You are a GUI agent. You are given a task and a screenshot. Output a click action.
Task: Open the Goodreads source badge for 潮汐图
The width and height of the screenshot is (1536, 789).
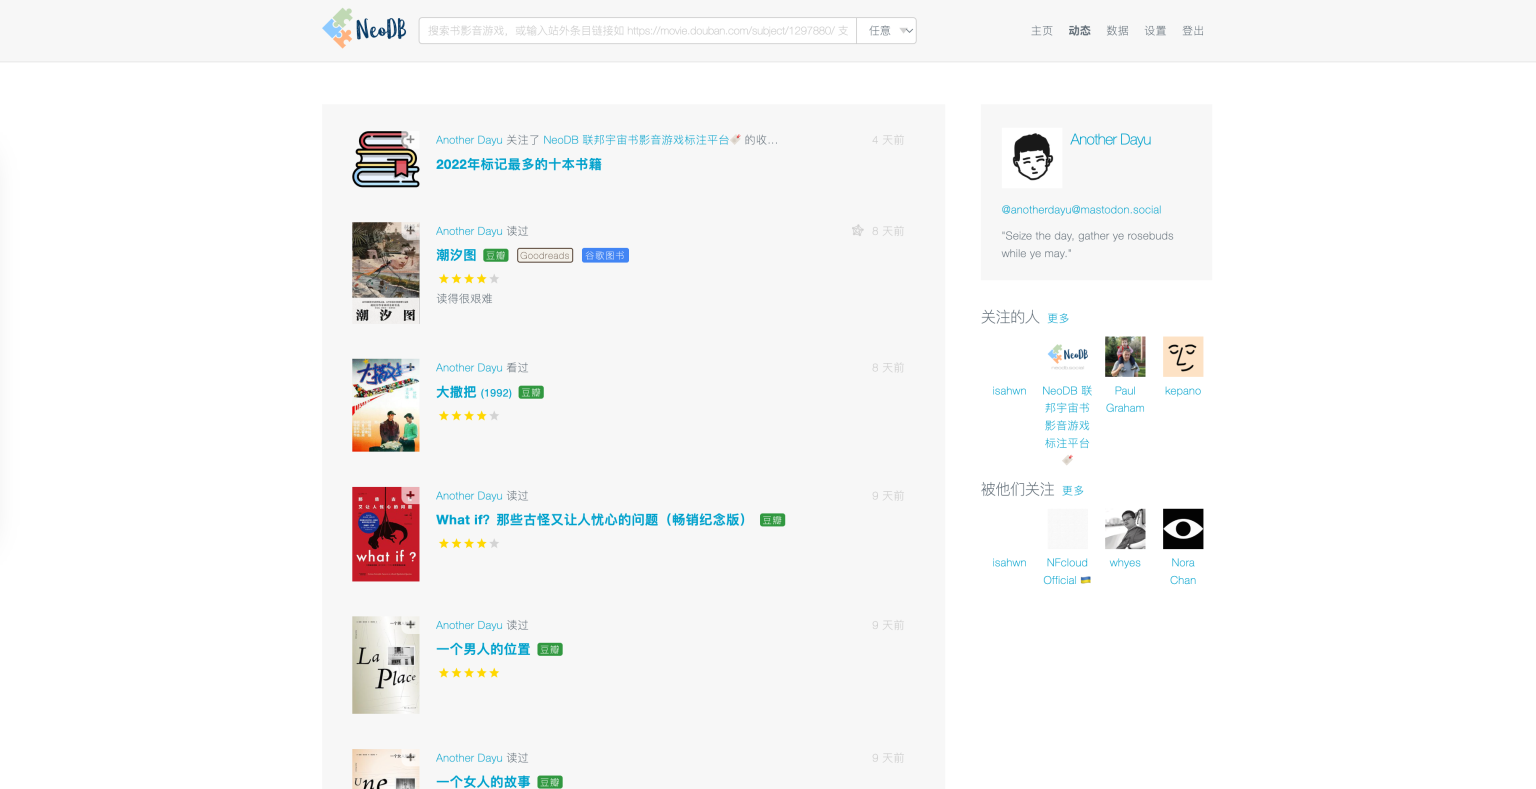[x=544, y=255]
